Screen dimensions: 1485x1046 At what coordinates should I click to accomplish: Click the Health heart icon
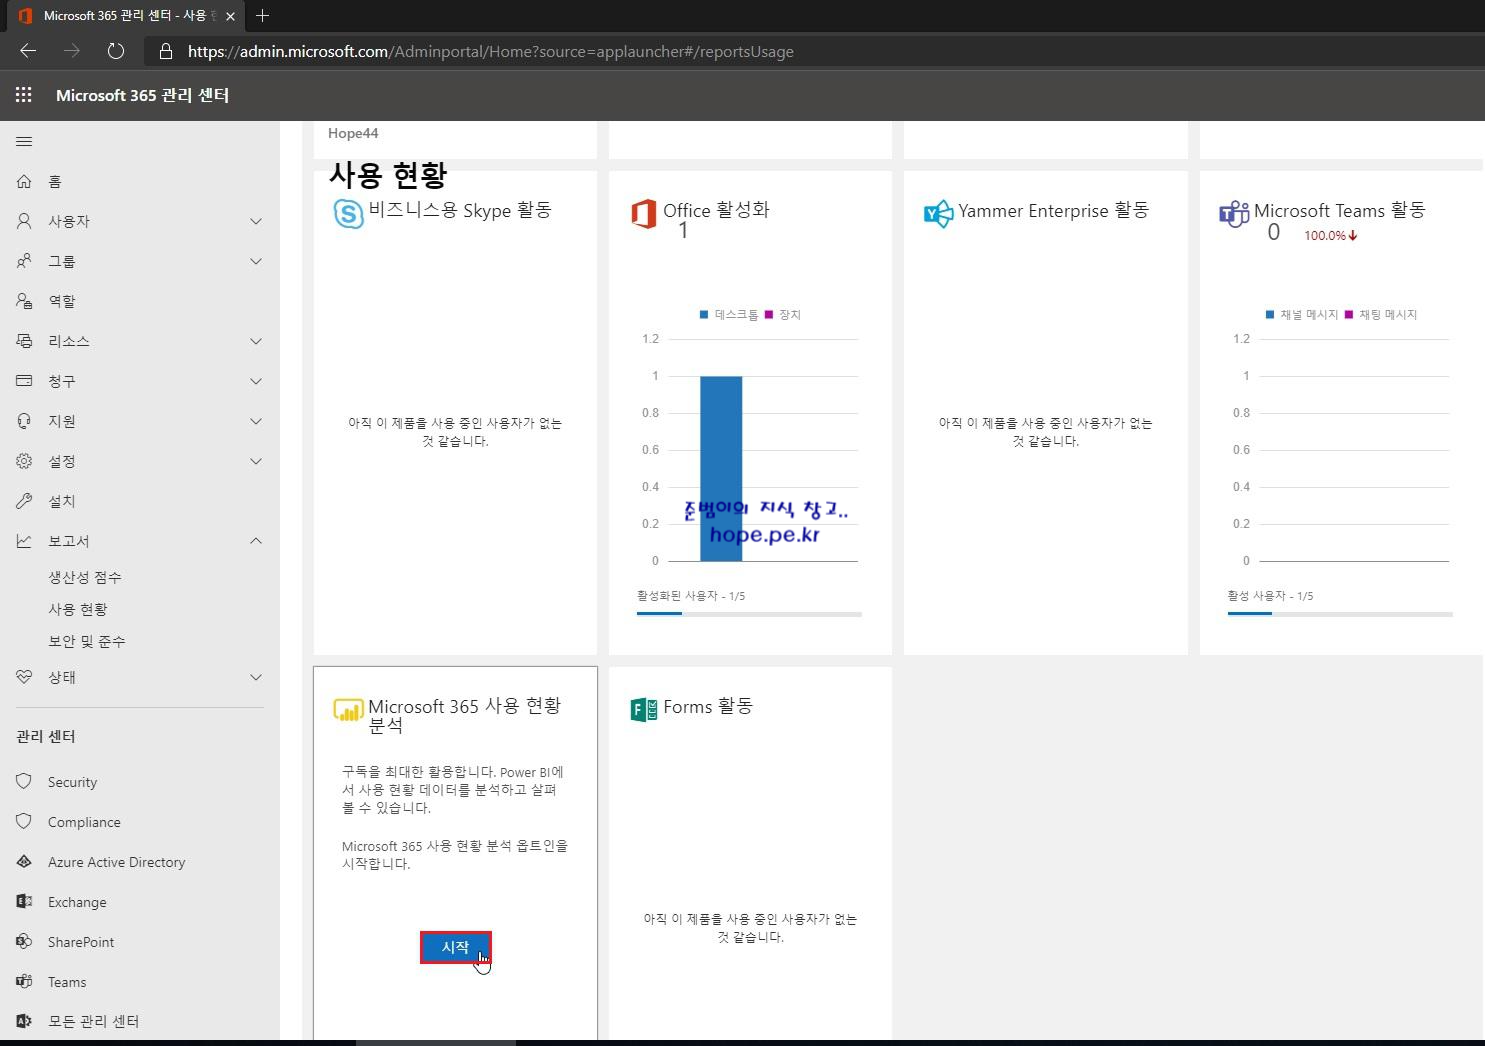pos(24,677)
